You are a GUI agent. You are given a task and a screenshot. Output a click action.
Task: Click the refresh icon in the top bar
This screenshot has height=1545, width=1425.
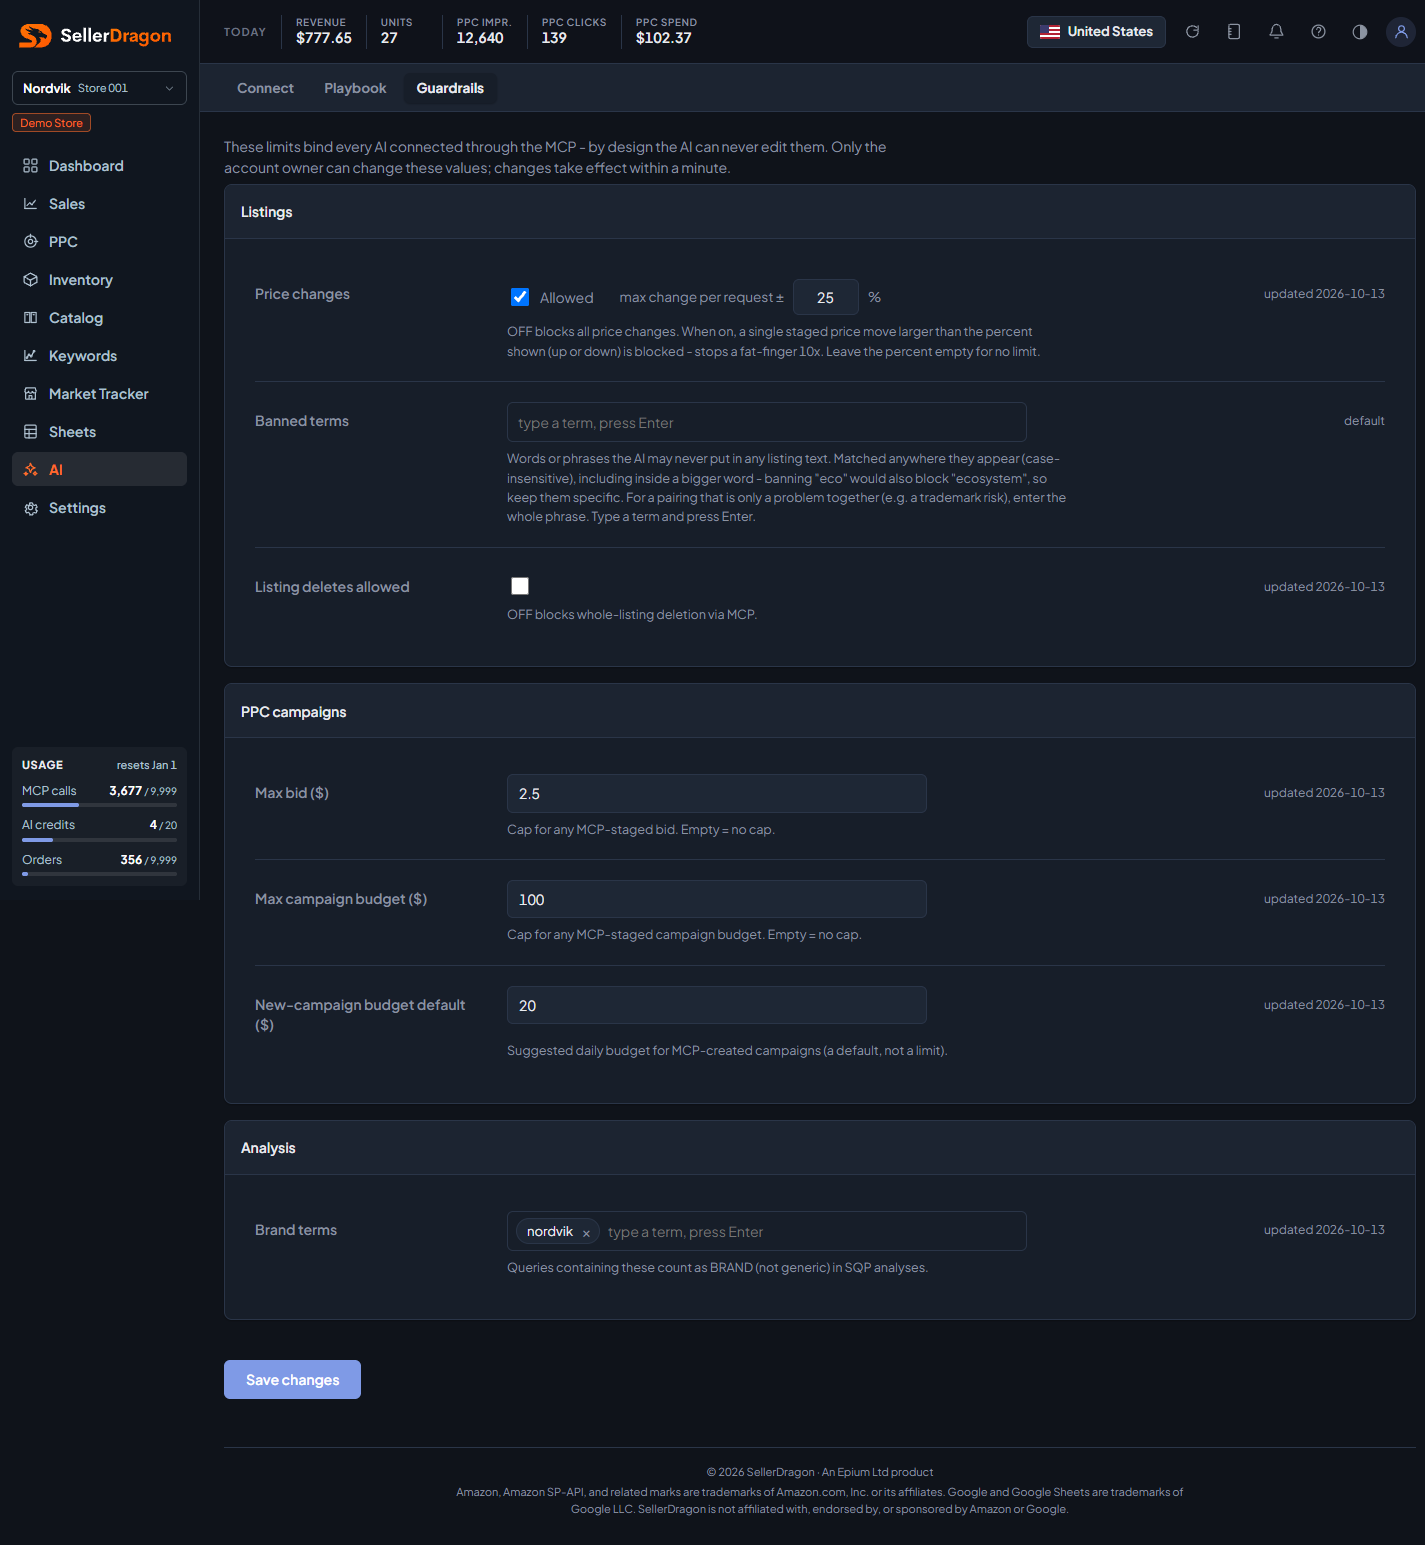(x=1192, y=32)
